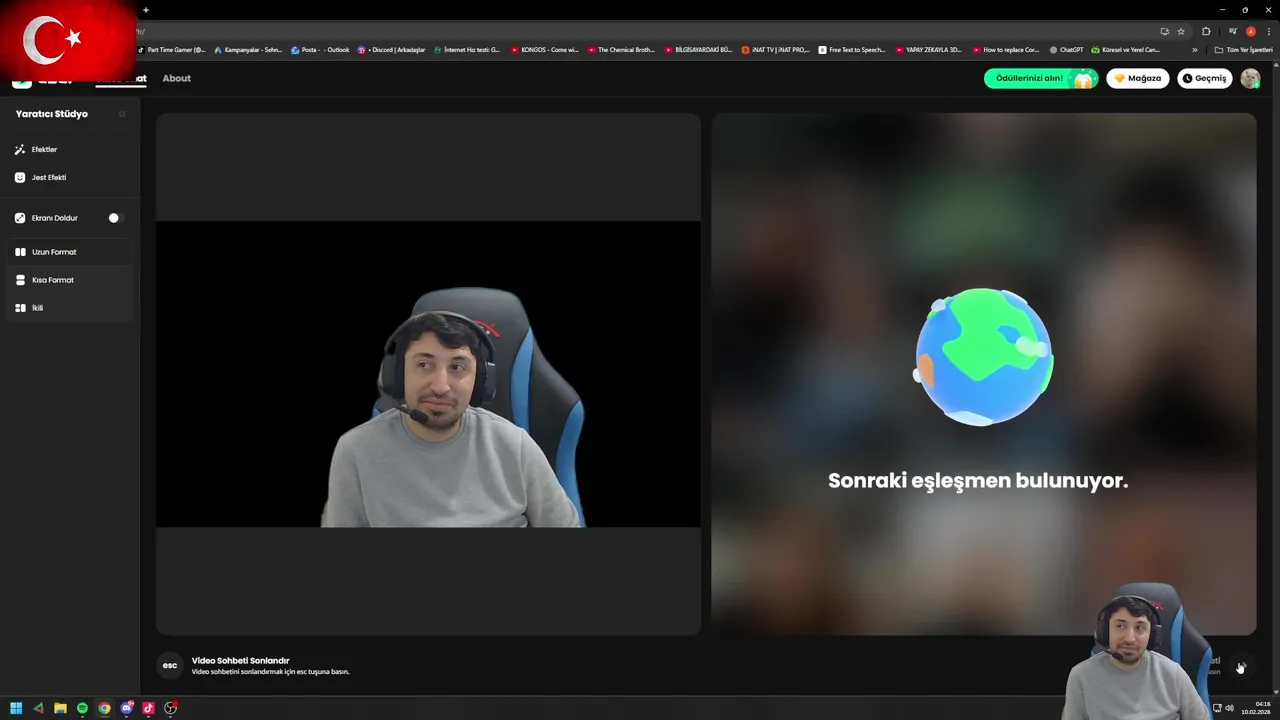Viewport: 1280px width, 720px height.
Task: Open Discord from the taskbar
Action: tap(127, 708)
